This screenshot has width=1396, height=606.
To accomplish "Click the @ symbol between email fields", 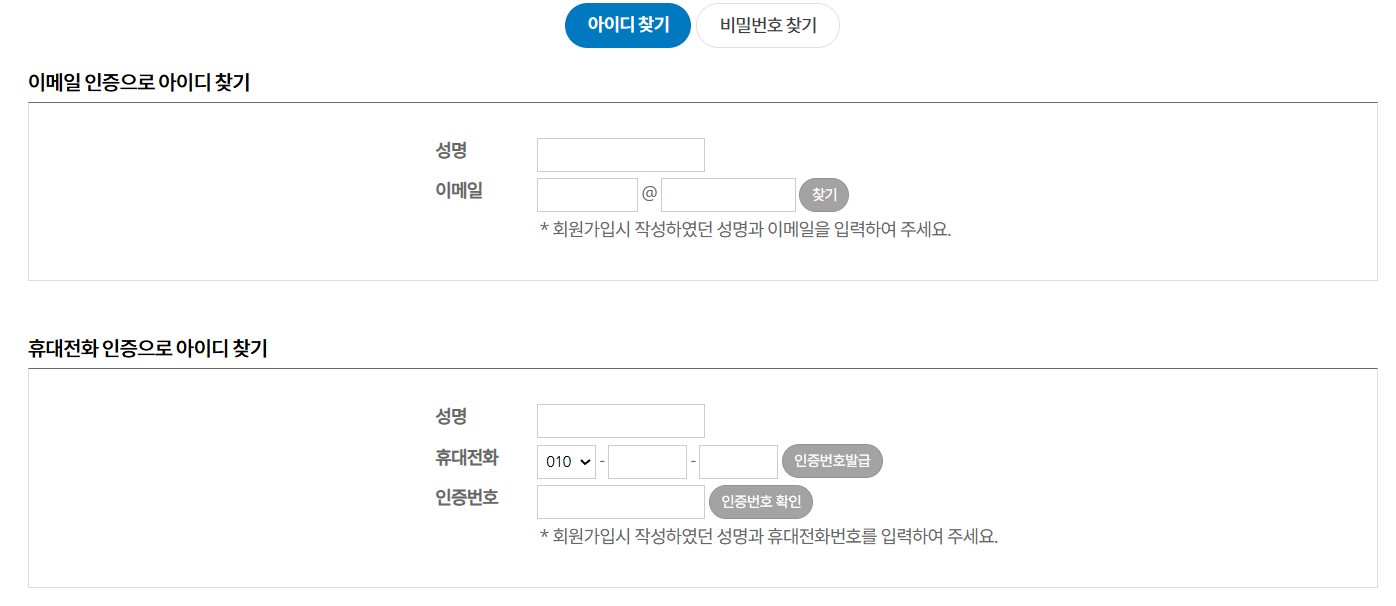I will (x=649, y=194).
